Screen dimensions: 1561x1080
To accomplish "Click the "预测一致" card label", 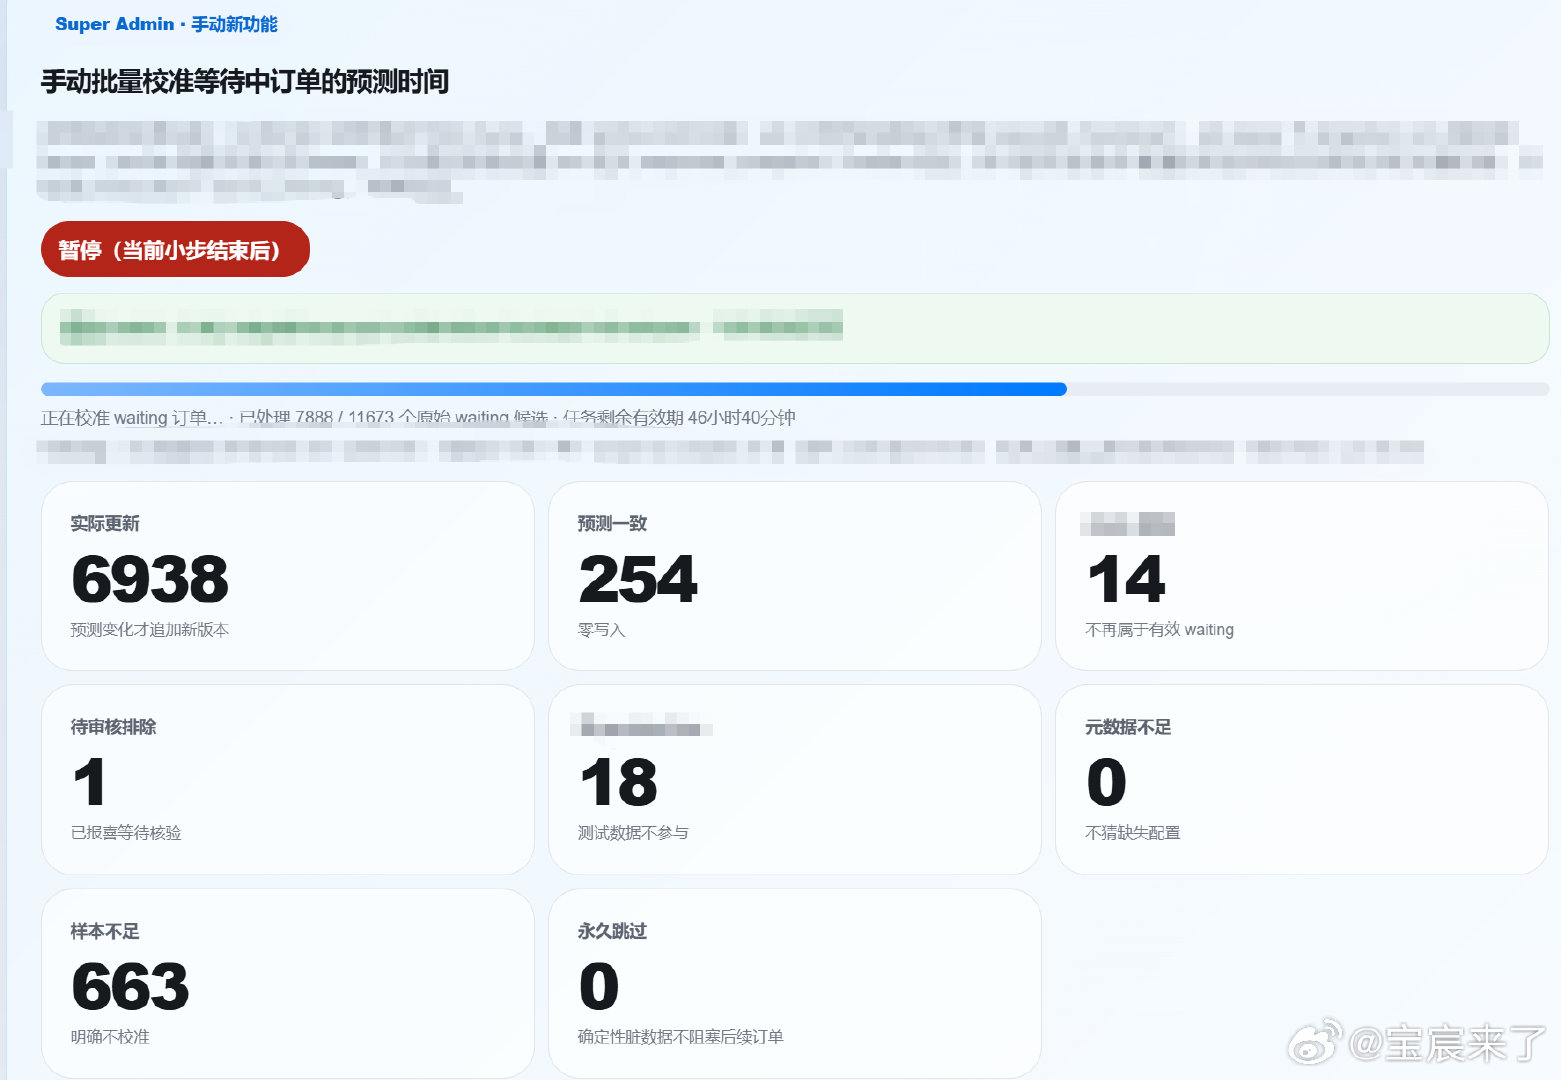I will [x=612, y=524].
